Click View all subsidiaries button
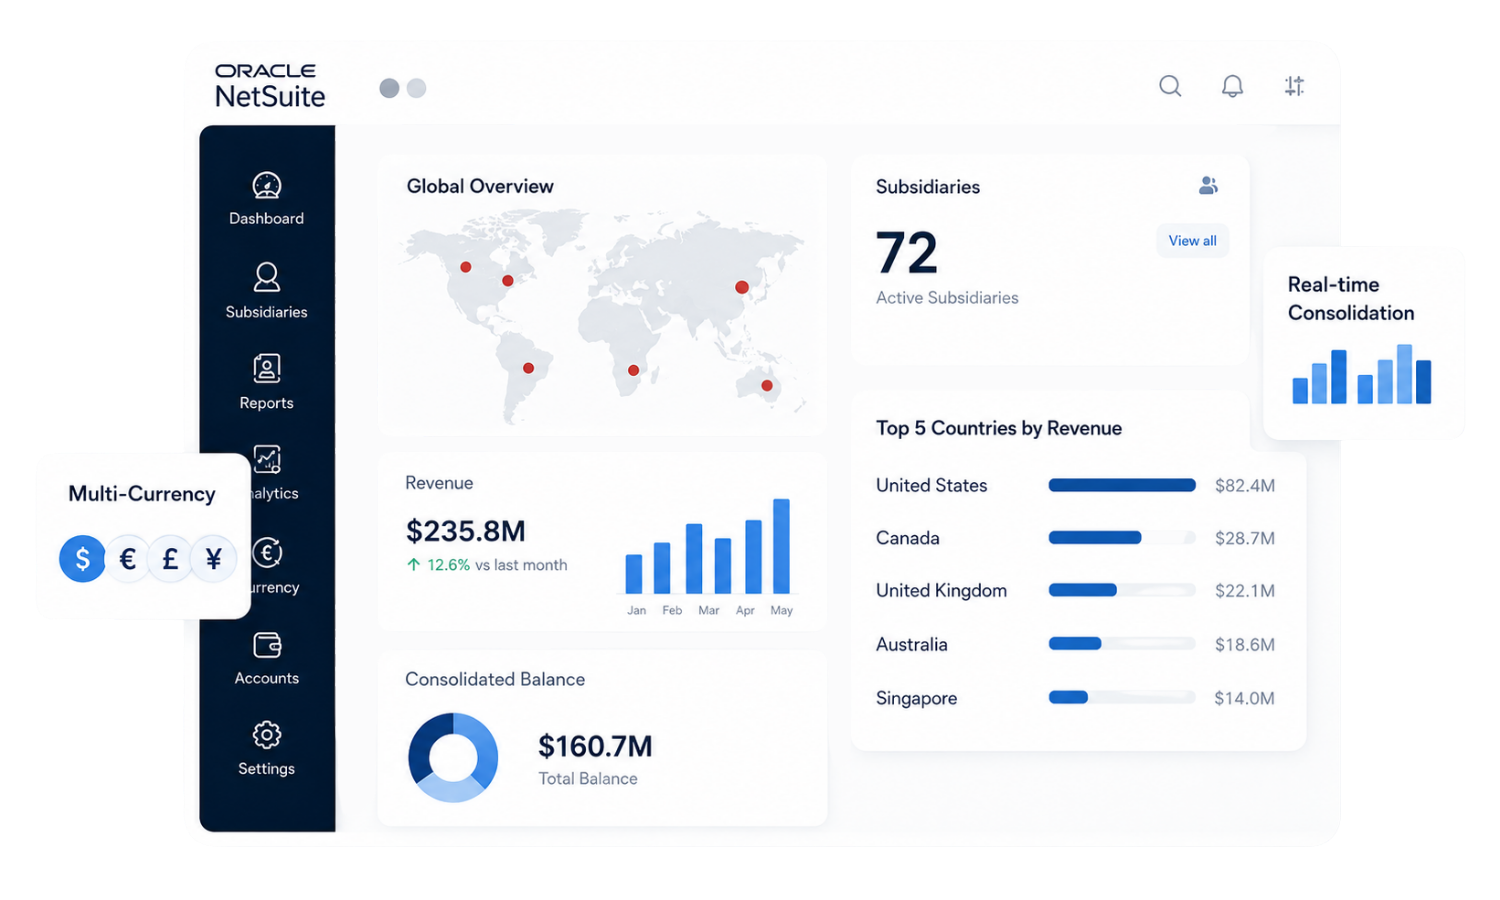 [x=1192, y=241]
